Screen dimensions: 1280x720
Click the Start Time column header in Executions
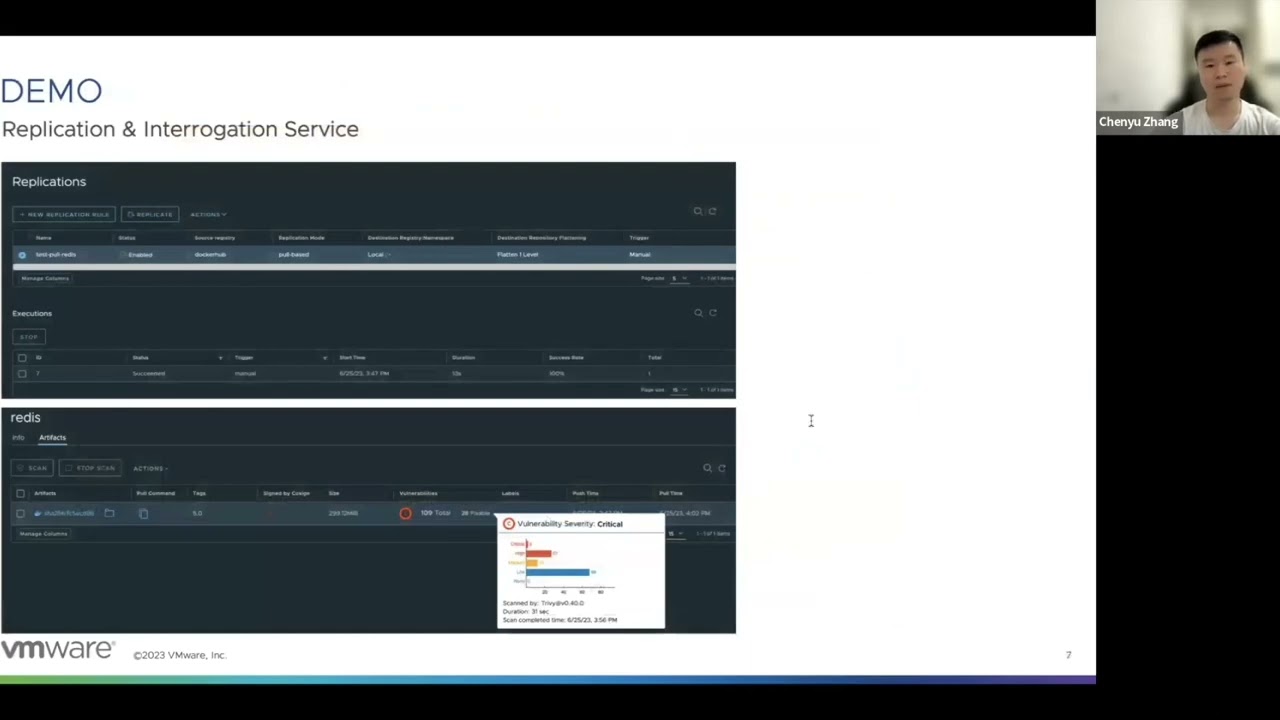click(352, 357)
